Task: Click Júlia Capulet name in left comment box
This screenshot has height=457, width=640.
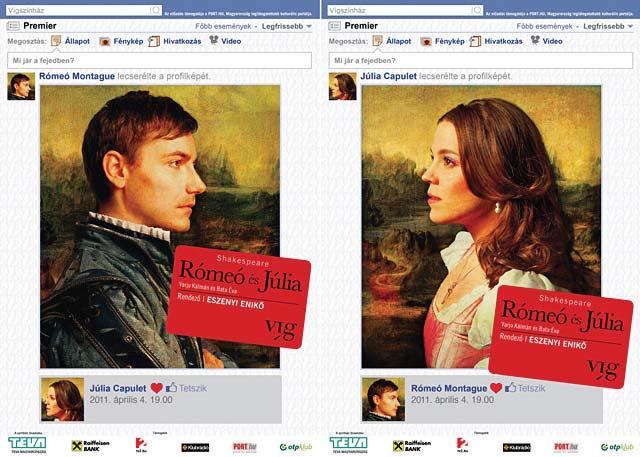Action: [118, 388]
